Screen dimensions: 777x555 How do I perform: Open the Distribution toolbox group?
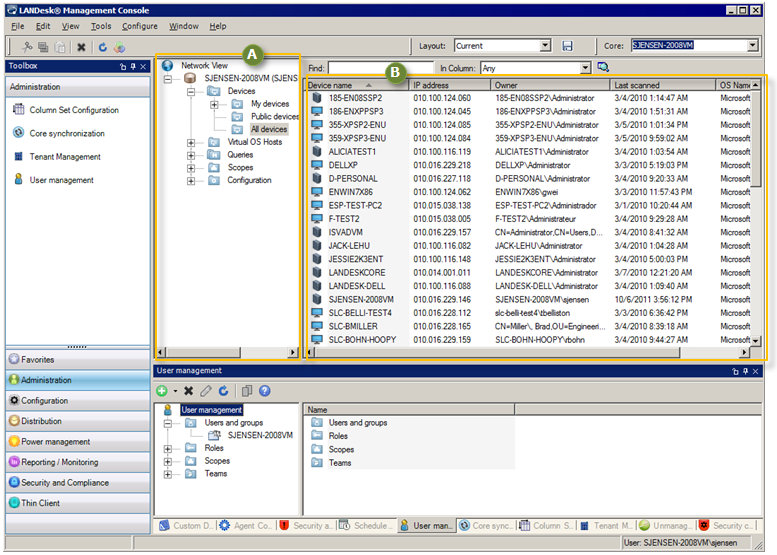78,421
